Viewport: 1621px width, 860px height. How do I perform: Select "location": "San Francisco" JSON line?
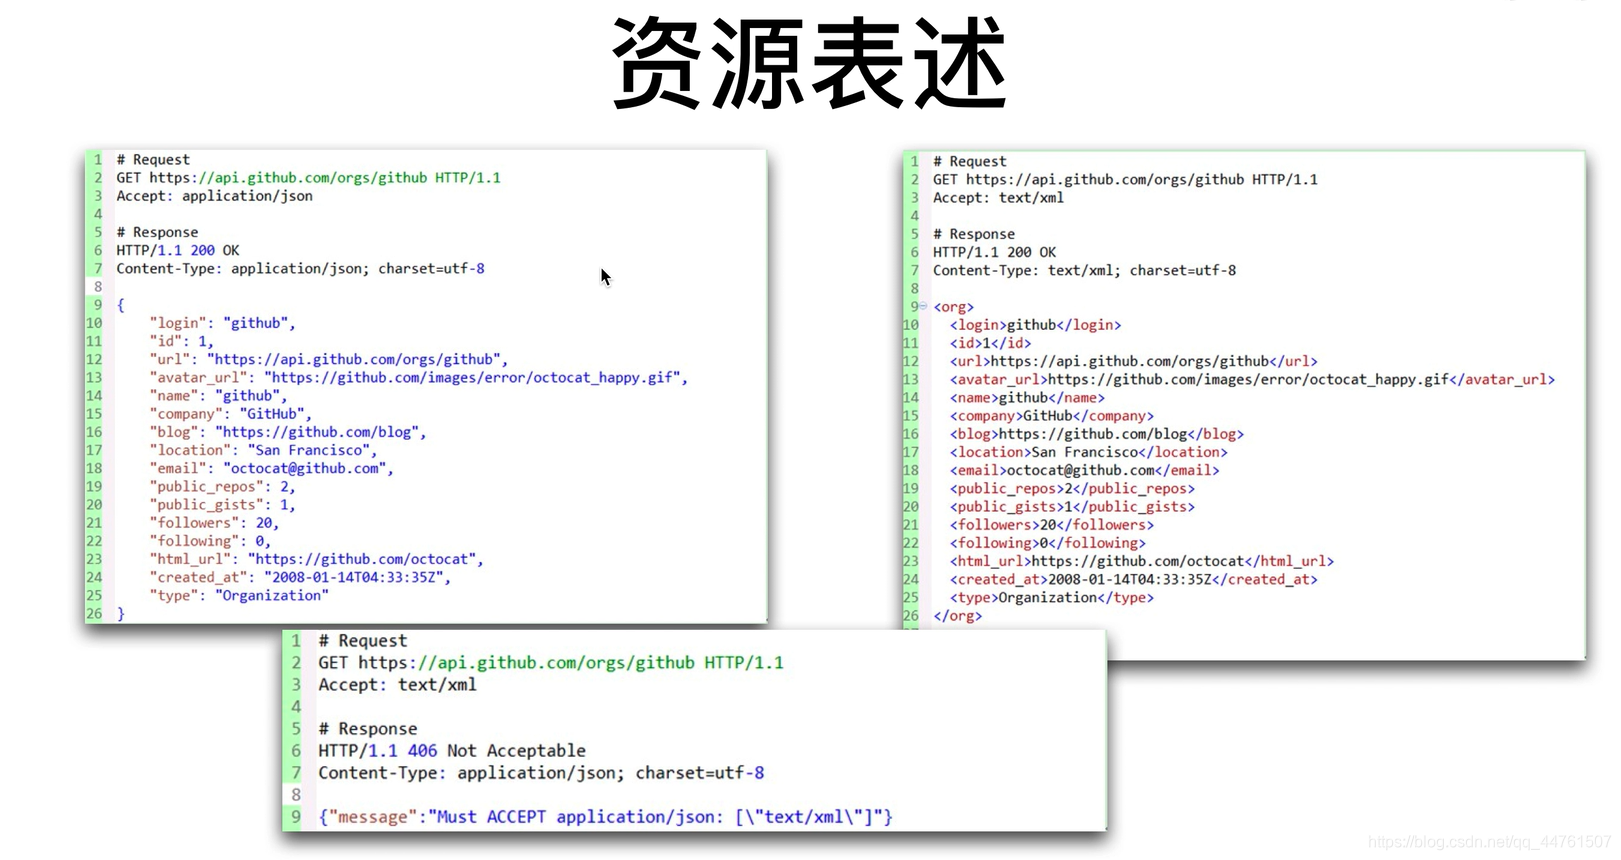tap(263, 450)
